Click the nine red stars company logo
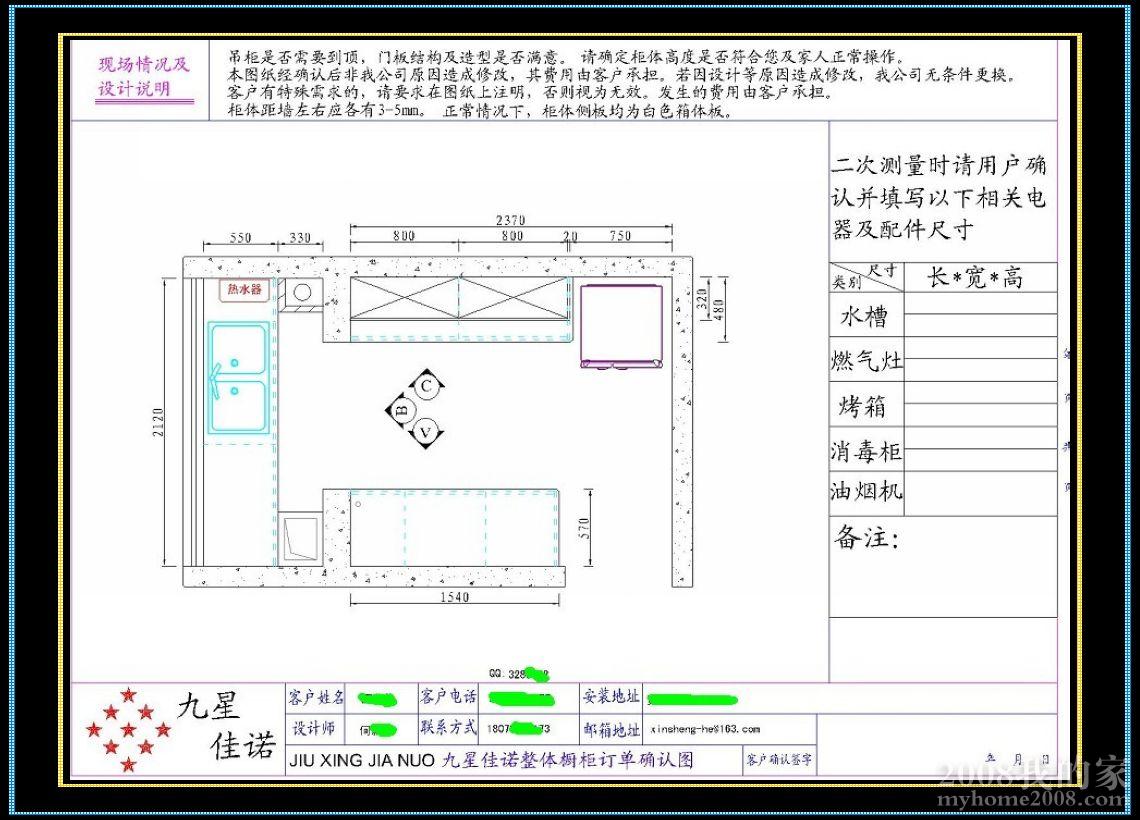 127,729
